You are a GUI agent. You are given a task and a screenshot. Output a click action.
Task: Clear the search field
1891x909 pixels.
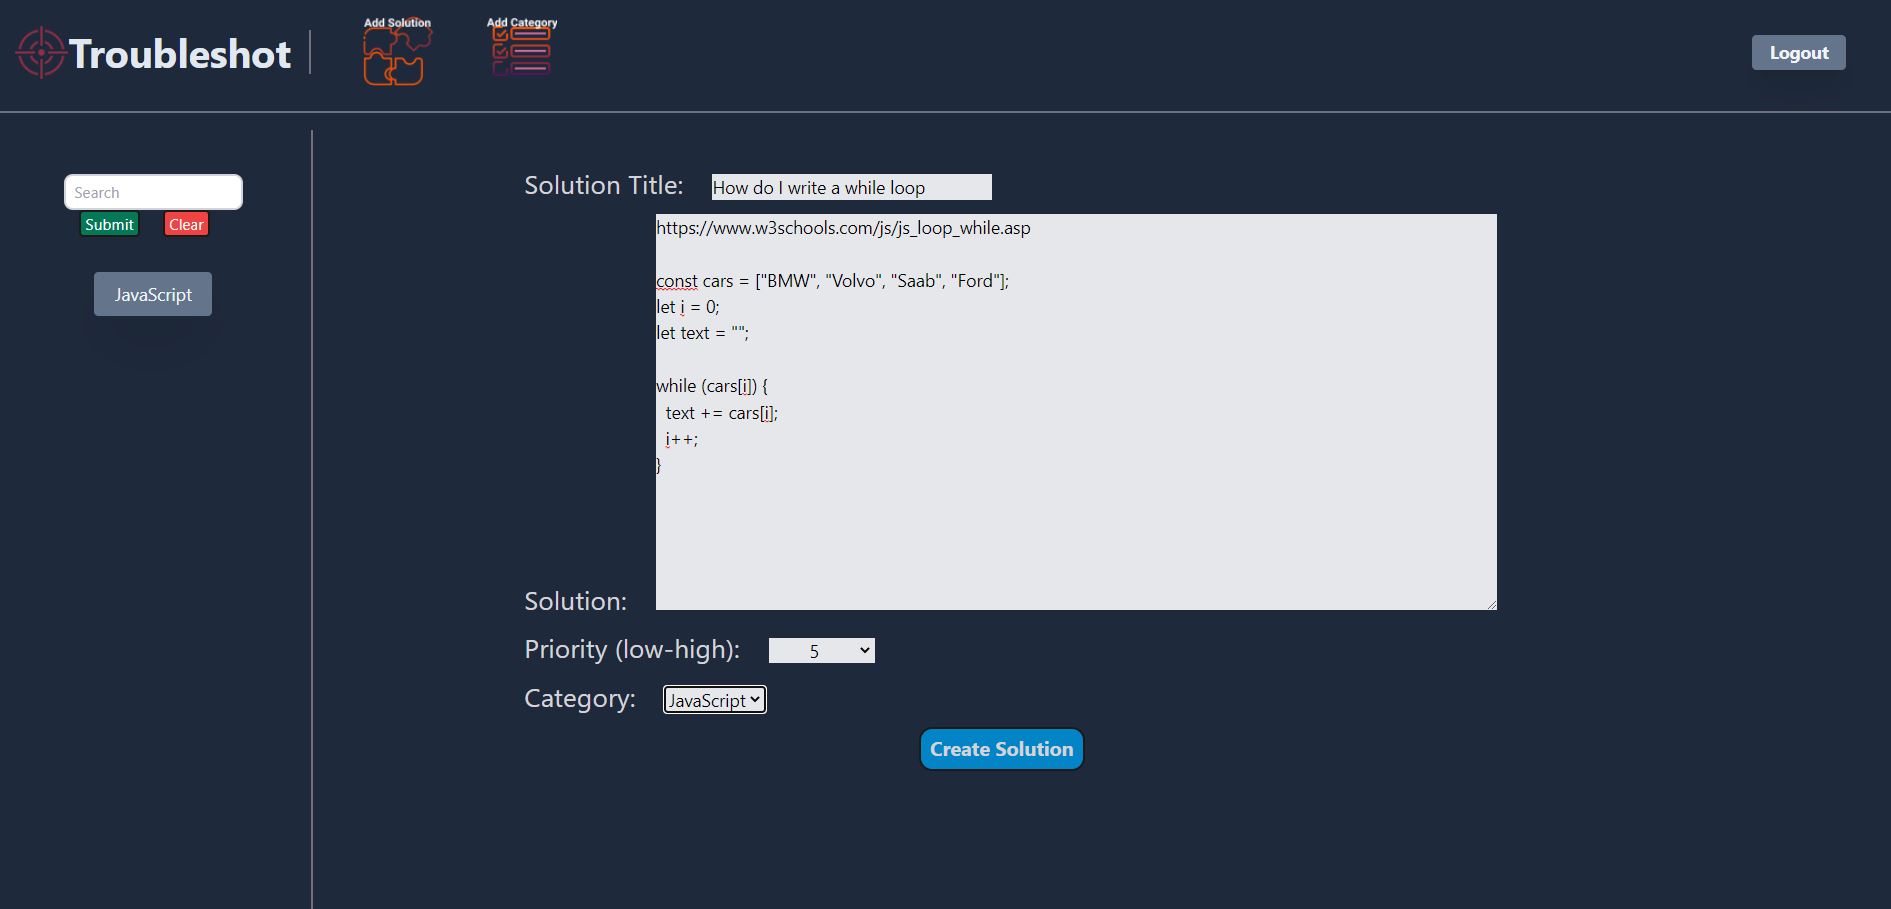coord(186,224)
